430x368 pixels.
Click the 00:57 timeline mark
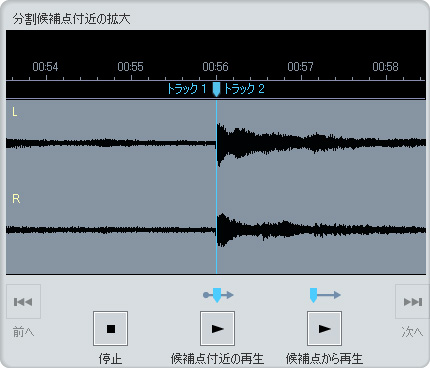click(300, 67)
